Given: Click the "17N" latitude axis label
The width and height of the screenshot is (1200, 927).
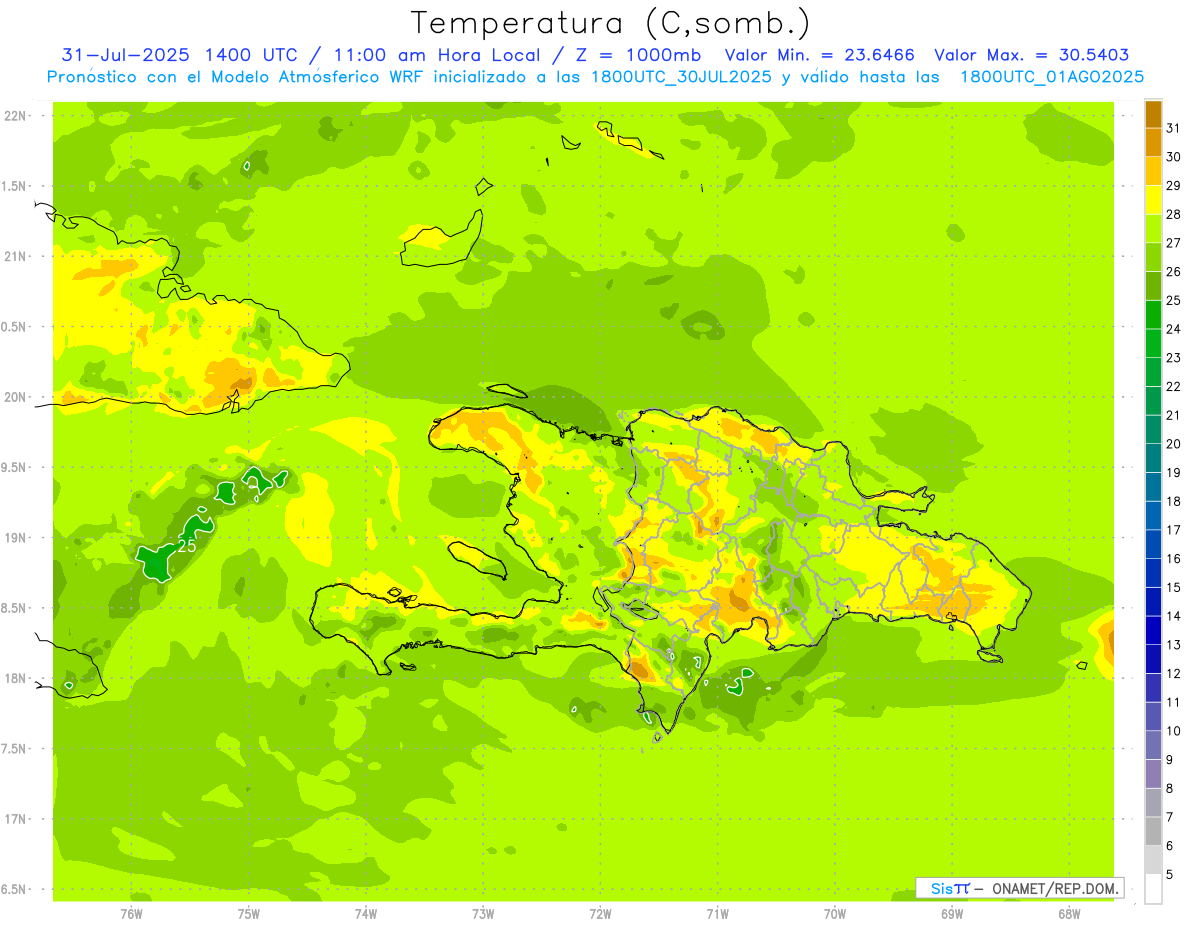Looking at the screenshot, I should 15,819.
